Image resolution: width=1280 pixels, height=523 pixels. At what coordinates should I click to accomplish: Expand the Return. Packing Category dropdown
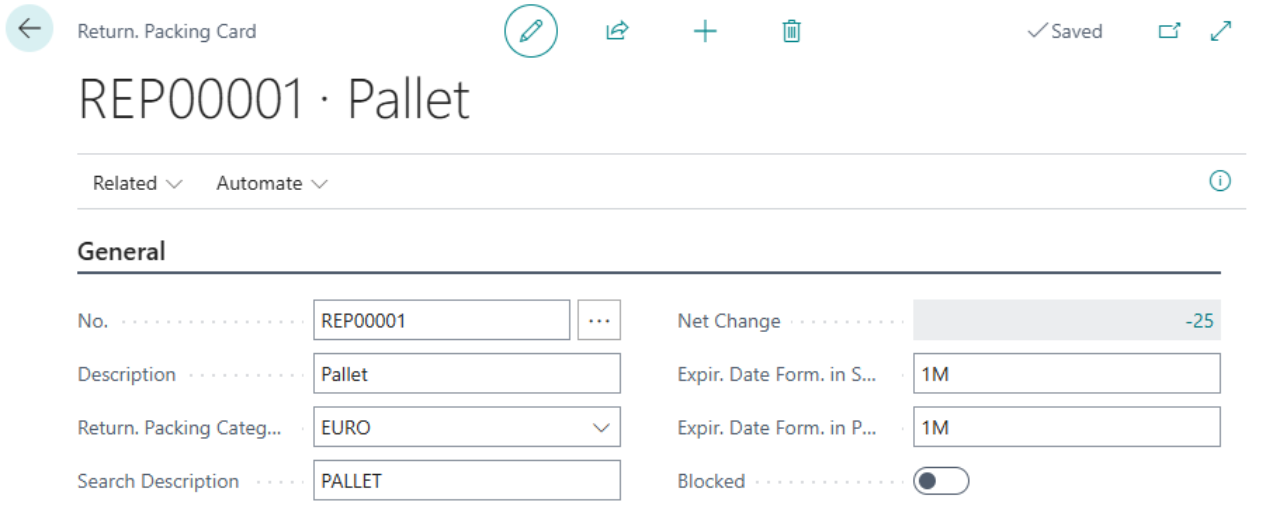coord(601,428)
